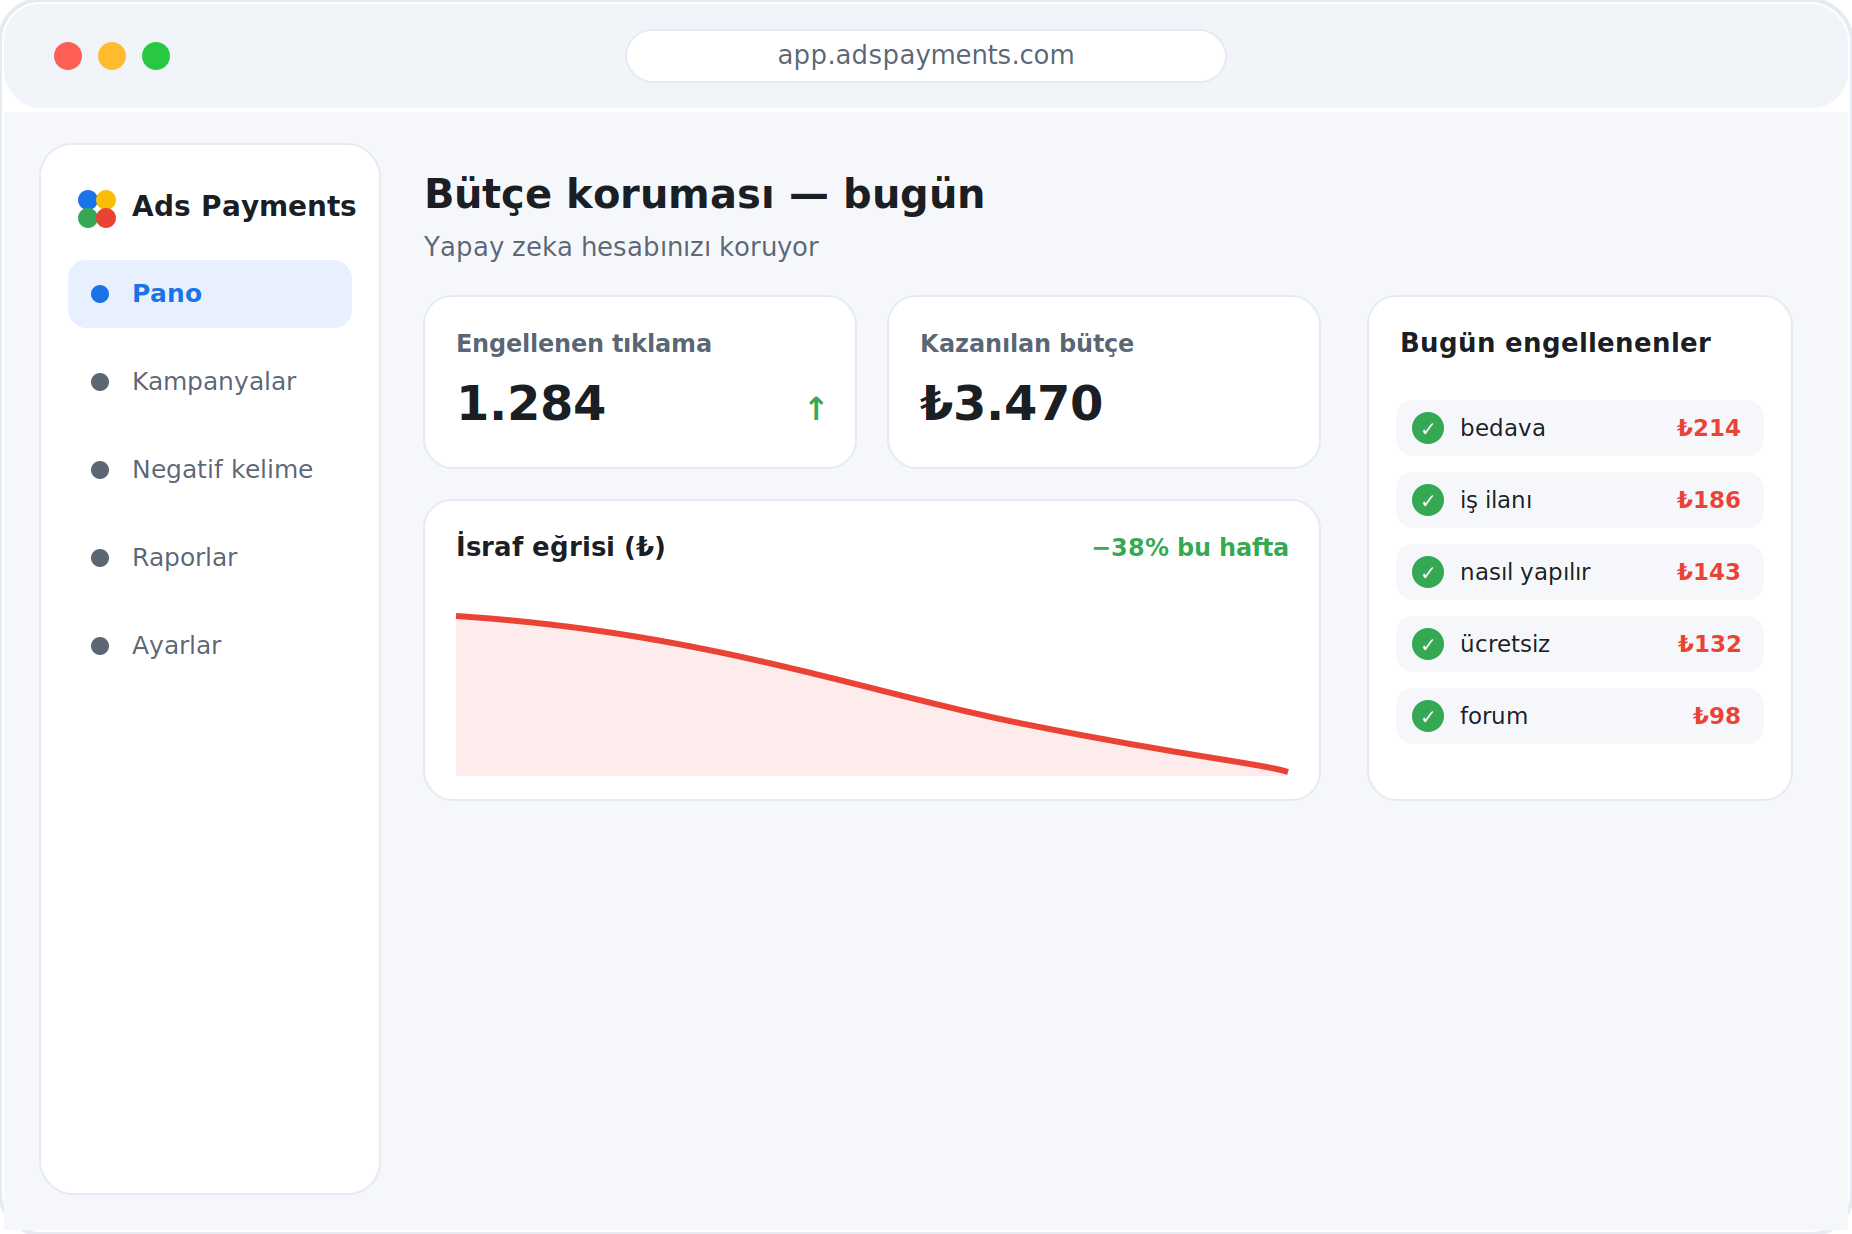The width and height of the screenshot is (1852, 1234).
Task: Click the ₺214 amount for bedava
Action: pyautogui.click(x=1708, y=428)
